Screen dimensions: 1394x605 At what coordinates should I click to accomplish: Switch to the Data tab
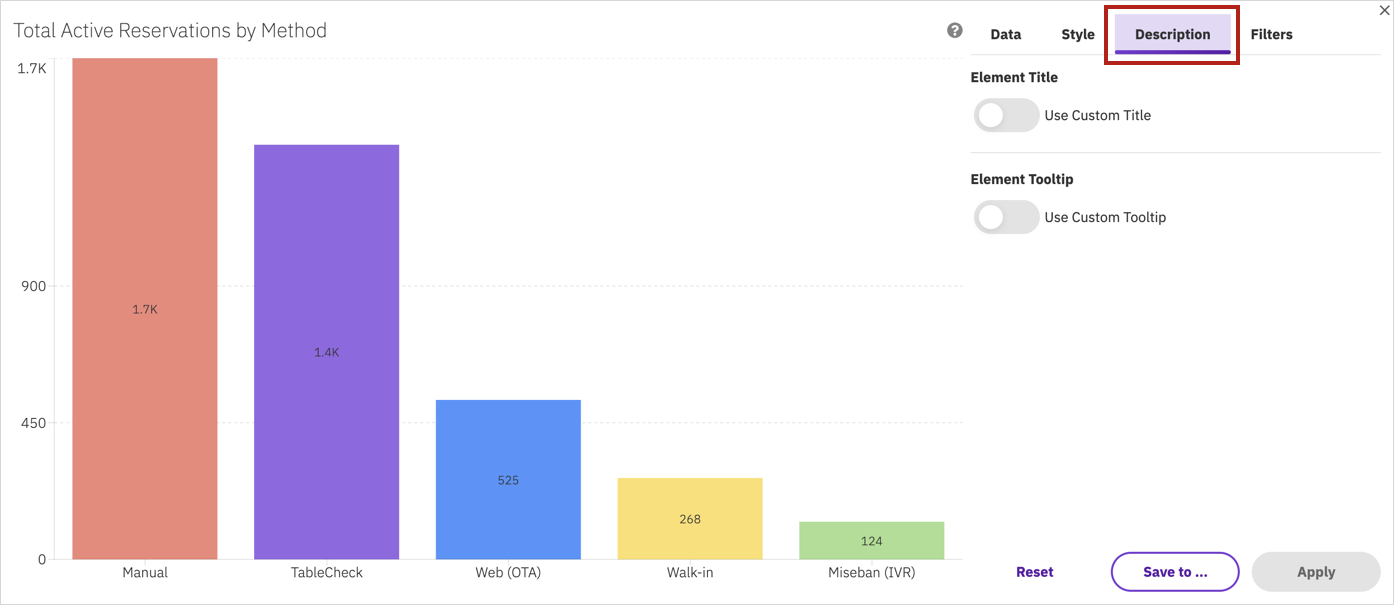(x=1005, y=34)
